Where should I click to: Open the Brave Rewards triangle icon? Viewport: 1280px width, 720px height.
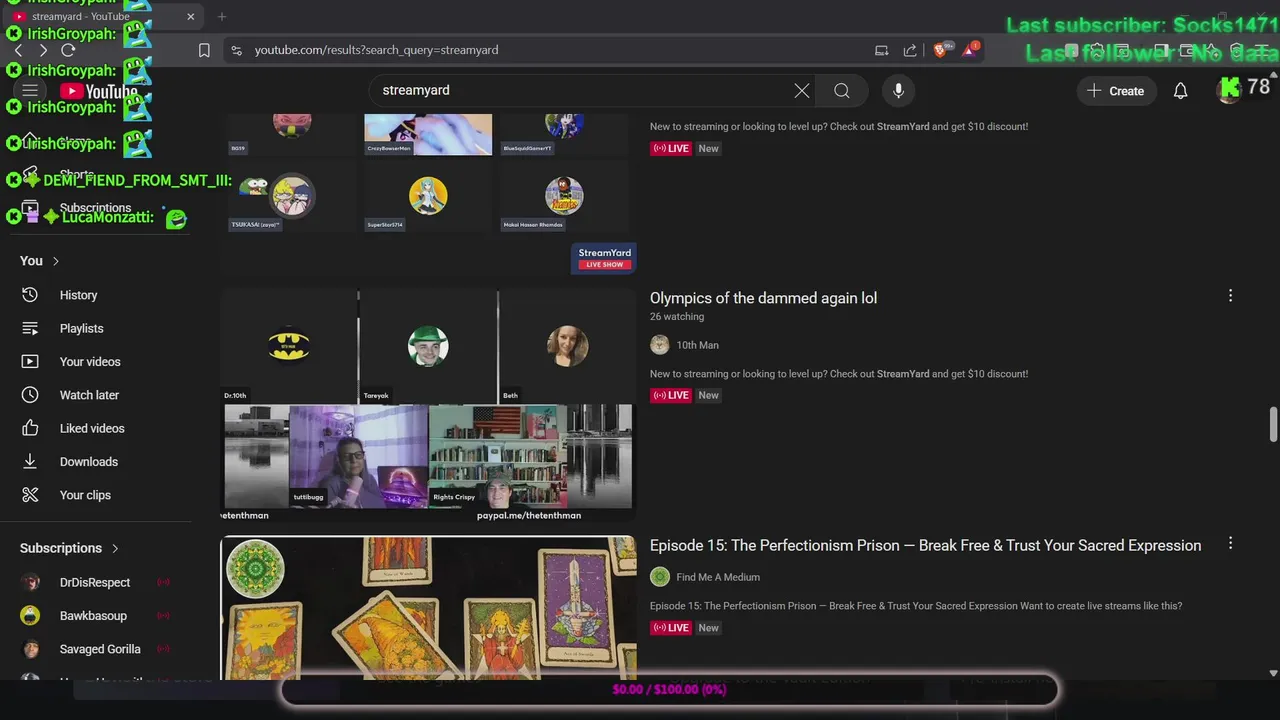970,50
